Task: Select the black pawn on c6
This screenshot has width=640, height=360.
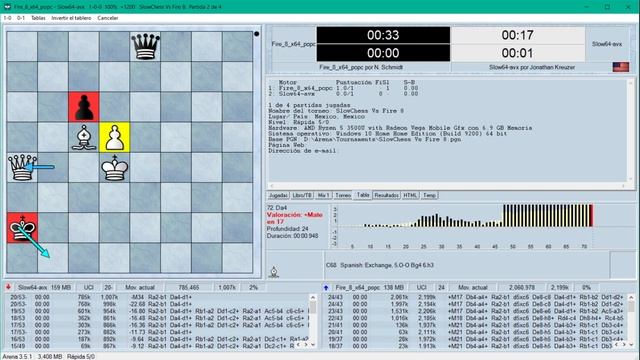Action: point(84,107)
